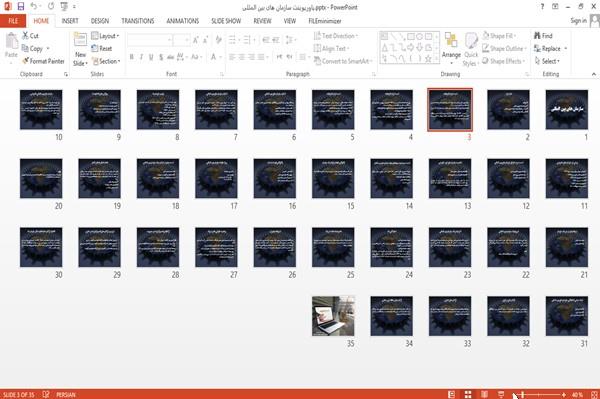Image resolution: width=600 pixels, height=399 pixels.
Task: Open Quick Styles gallery
Action: click(x=471, y=50)
